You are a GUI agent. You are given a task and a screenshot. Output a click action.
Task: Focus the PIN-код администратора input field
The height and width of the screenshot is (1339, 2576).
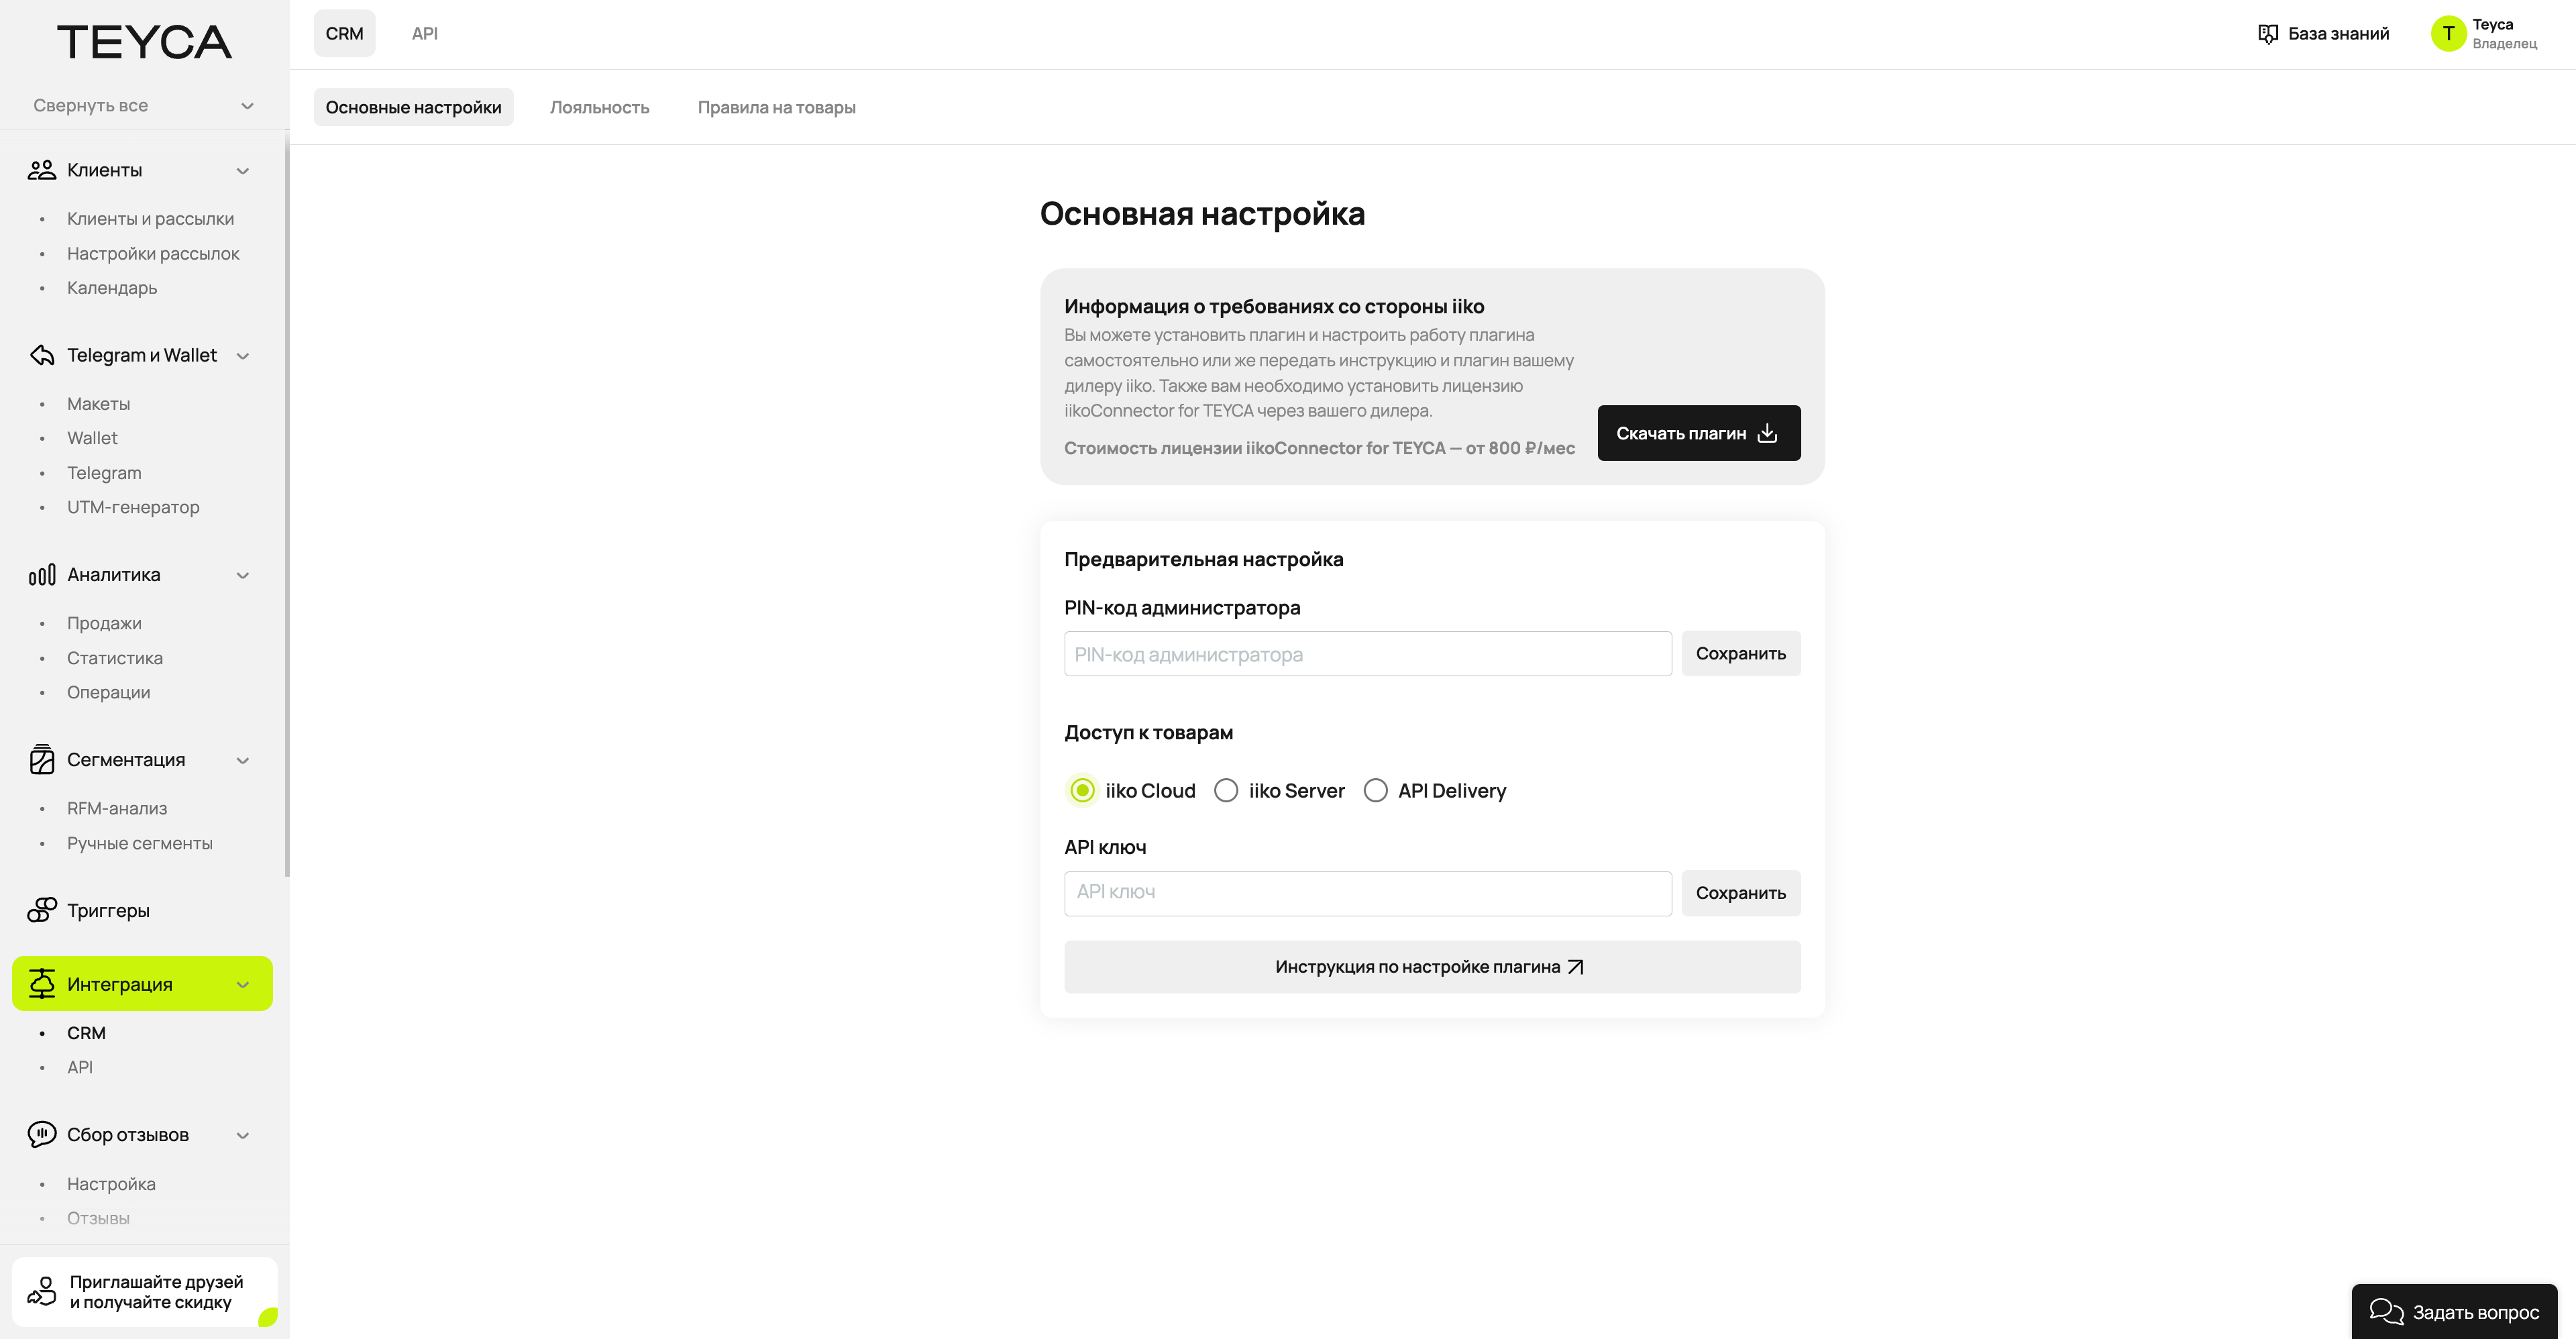tap(1367, 654)
